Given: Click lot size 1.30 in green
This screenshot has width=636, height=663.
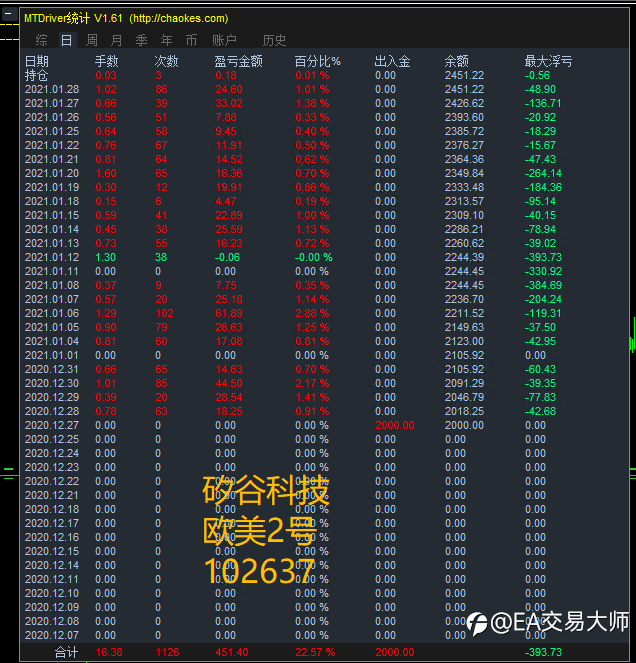Looking at the screenshot, I should pos(106,257).
